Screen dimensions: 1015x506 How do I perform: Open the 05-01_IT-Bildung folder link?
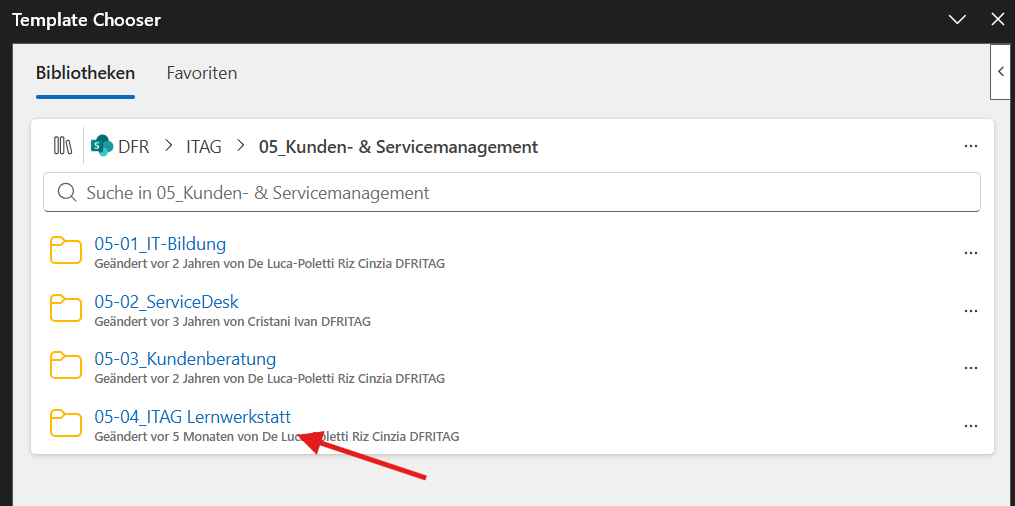click(160, 244)
